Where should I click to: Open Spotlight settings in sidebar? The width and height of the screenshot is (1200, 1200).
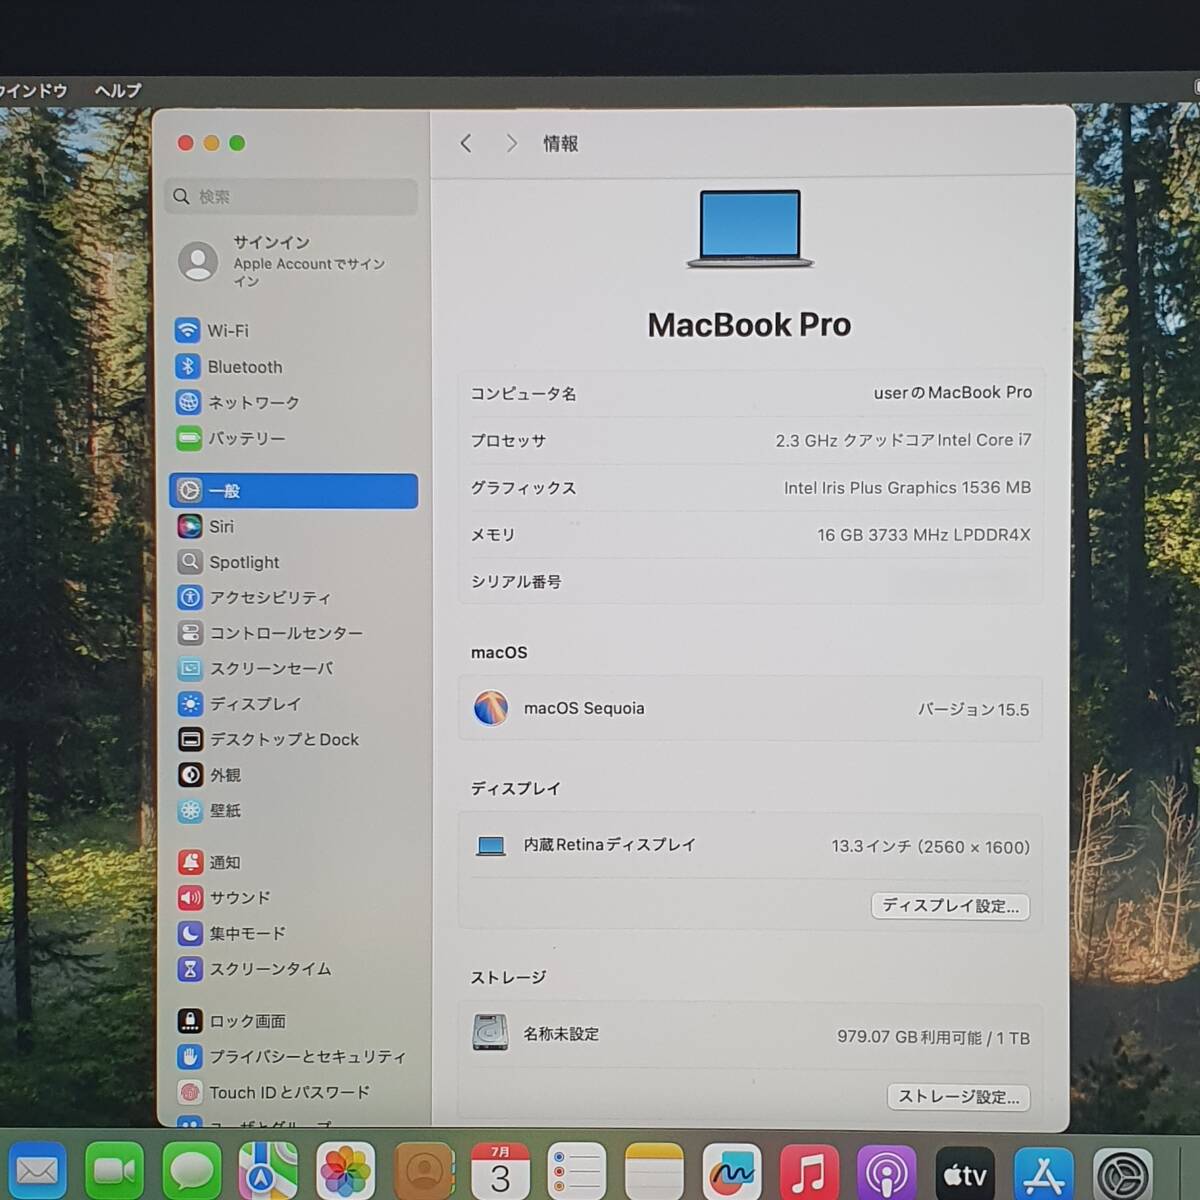pyautogui.click(x=229, y=562)
